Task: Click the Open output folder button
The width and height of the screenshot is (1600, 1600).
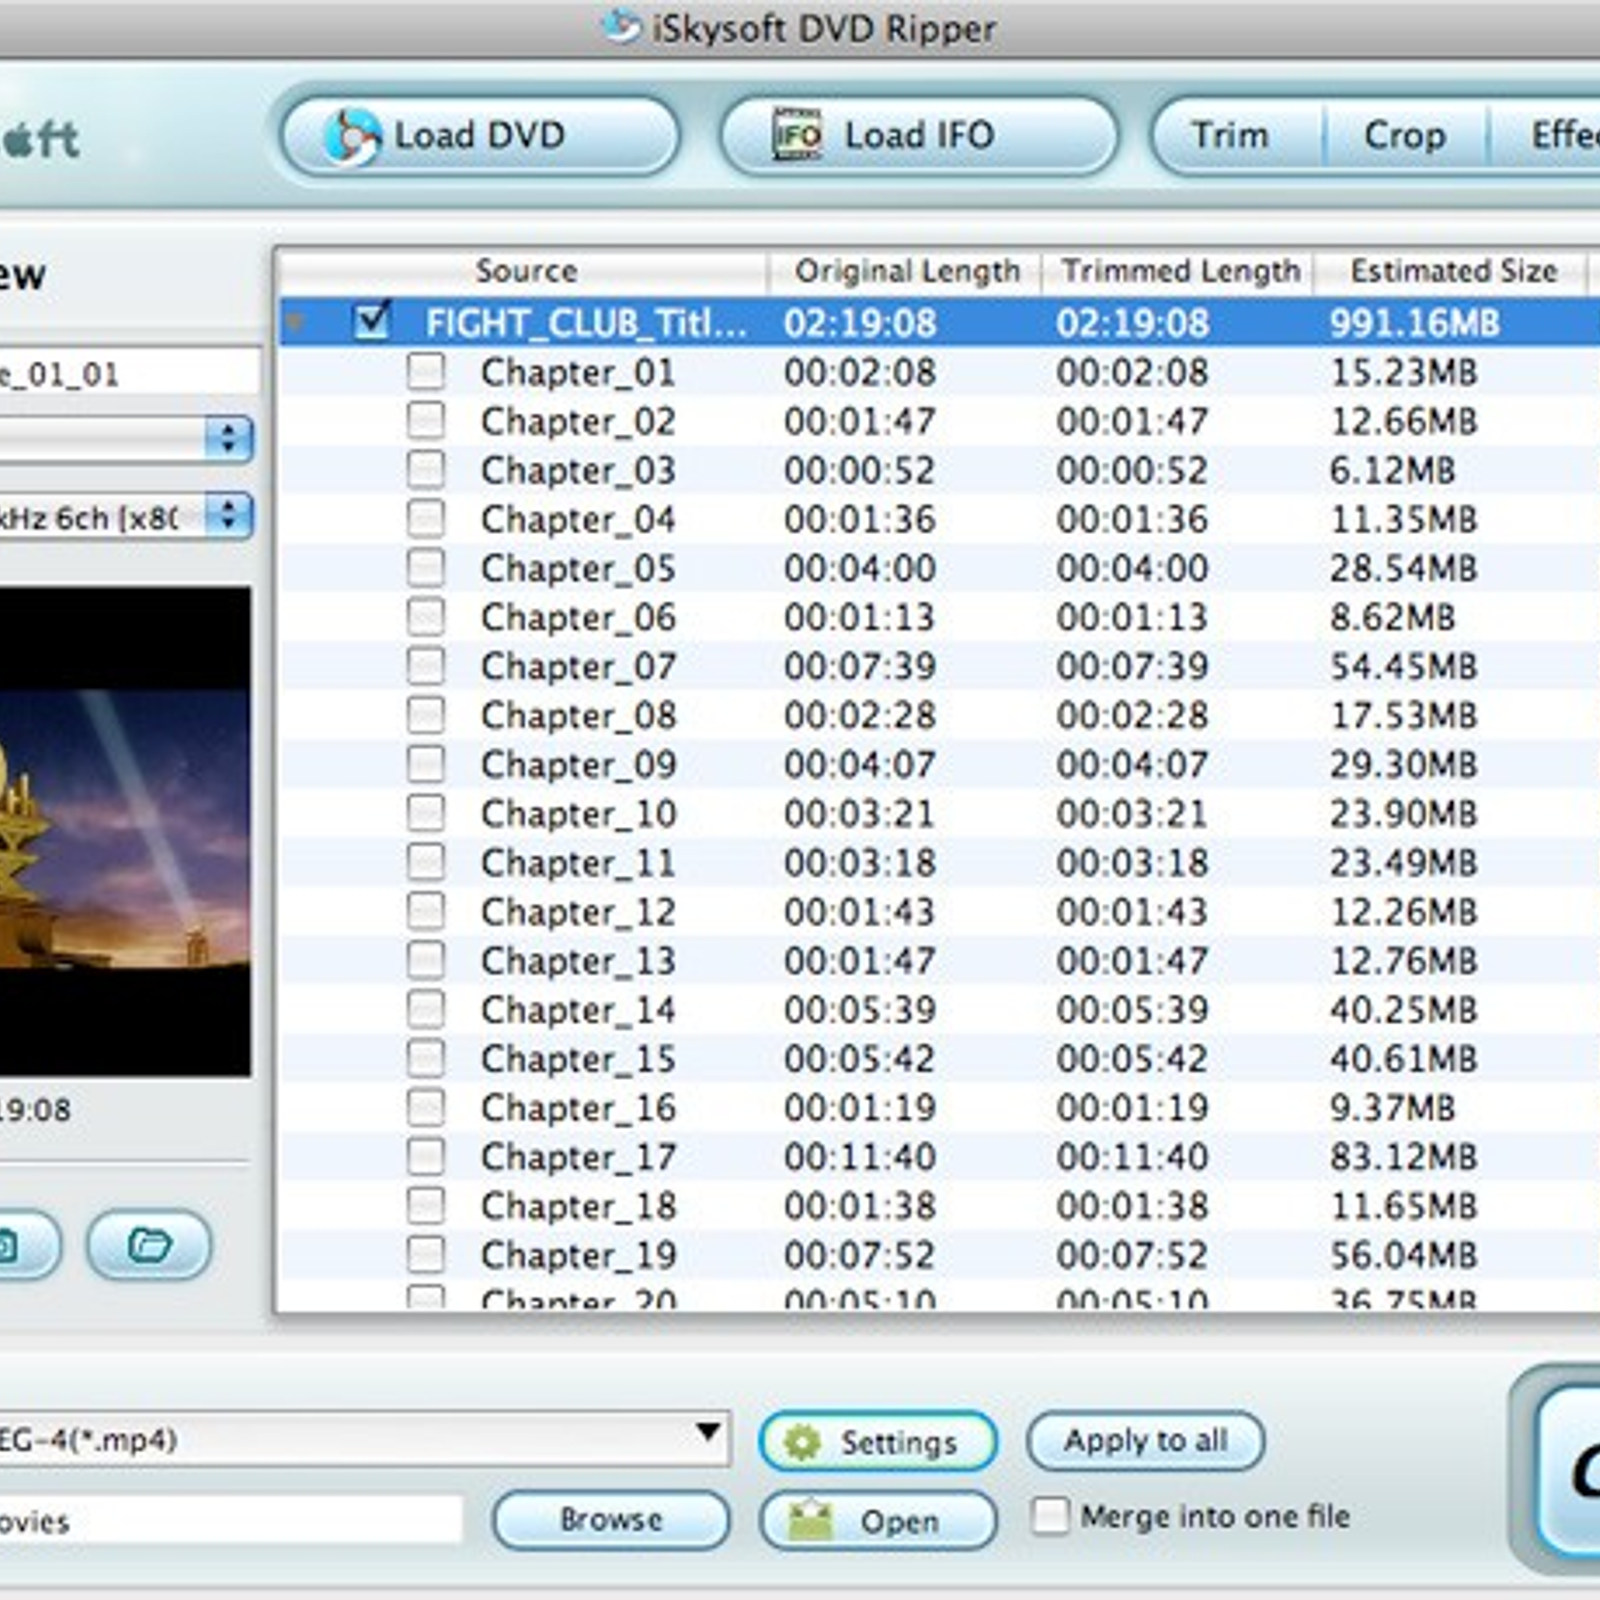Action: point(879,1520)
